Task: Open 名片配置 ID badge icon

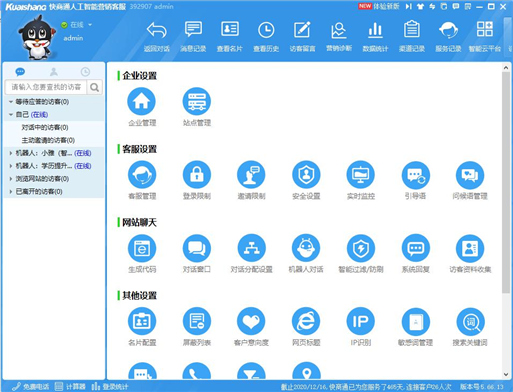Action: [x=142, y=321]
